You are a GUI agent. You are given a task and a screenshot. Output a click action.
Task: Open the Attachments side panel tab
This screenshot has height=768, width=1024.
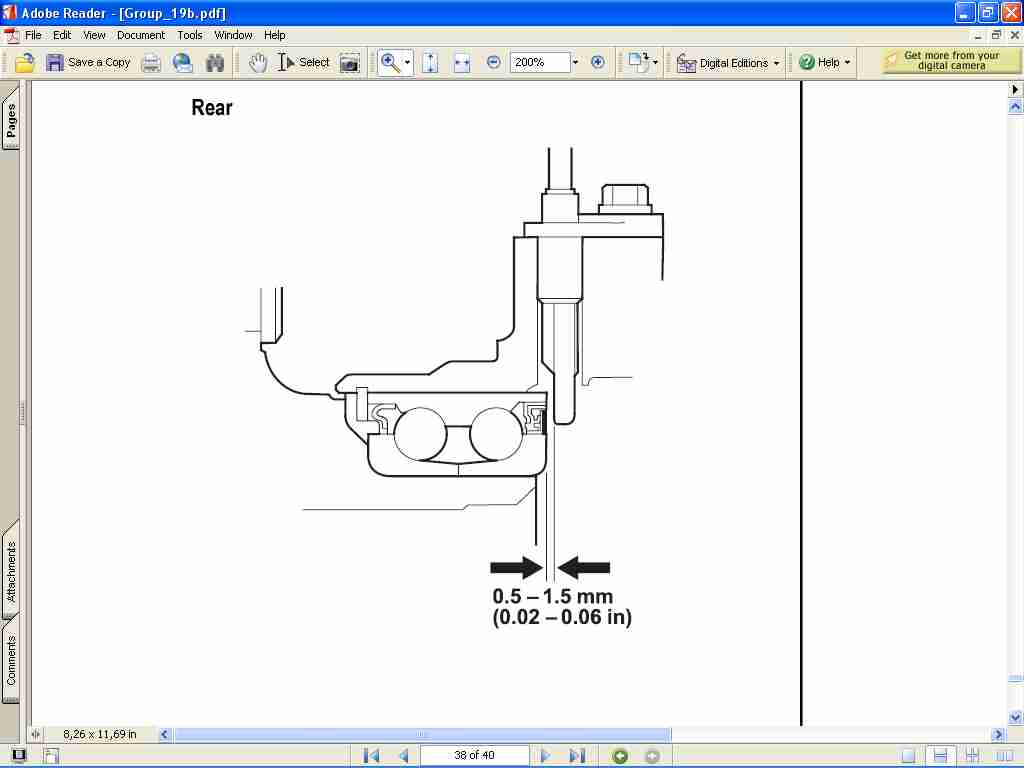pyautogui.click(x=11, y=569)
